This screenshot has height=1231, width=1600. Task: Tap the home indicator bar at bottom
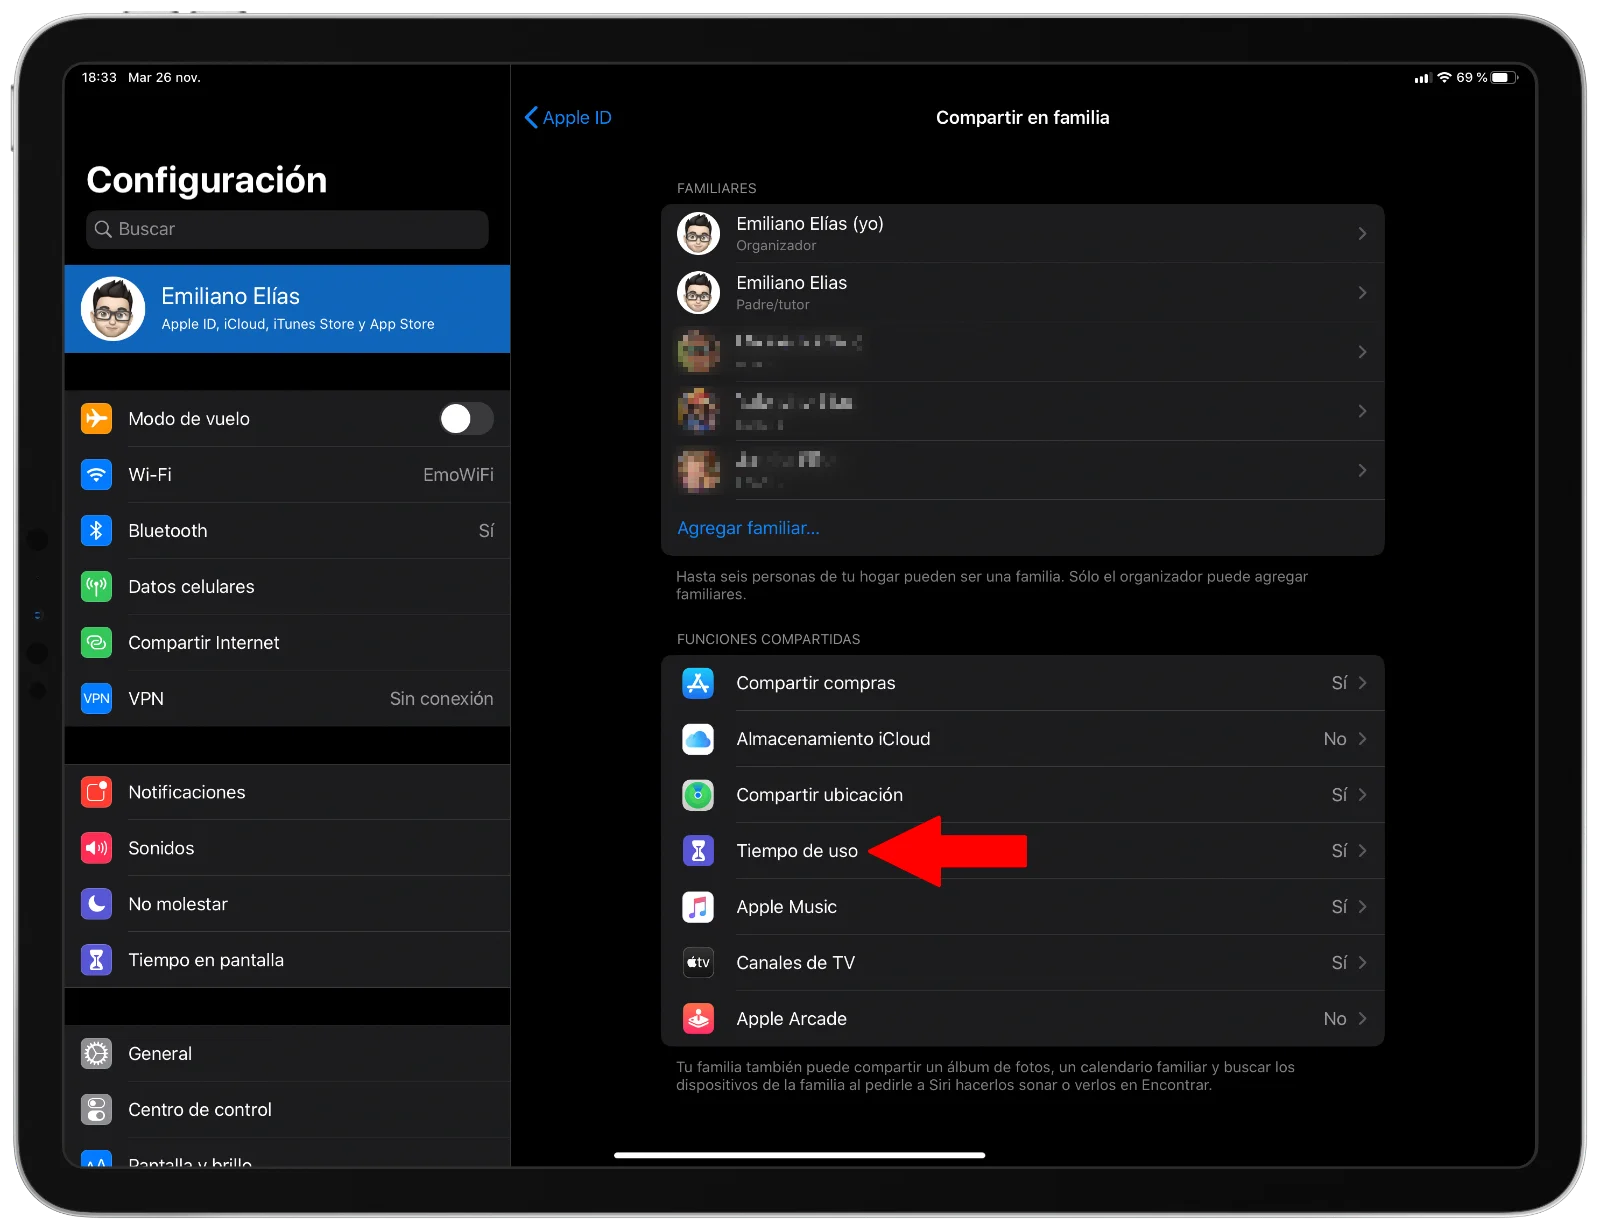pos(800,1155)
